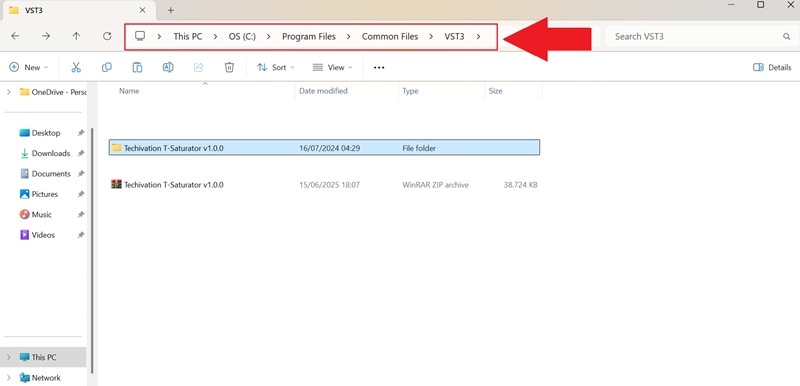
Task: Sort by the Size column header
Action: click(495, 91)
